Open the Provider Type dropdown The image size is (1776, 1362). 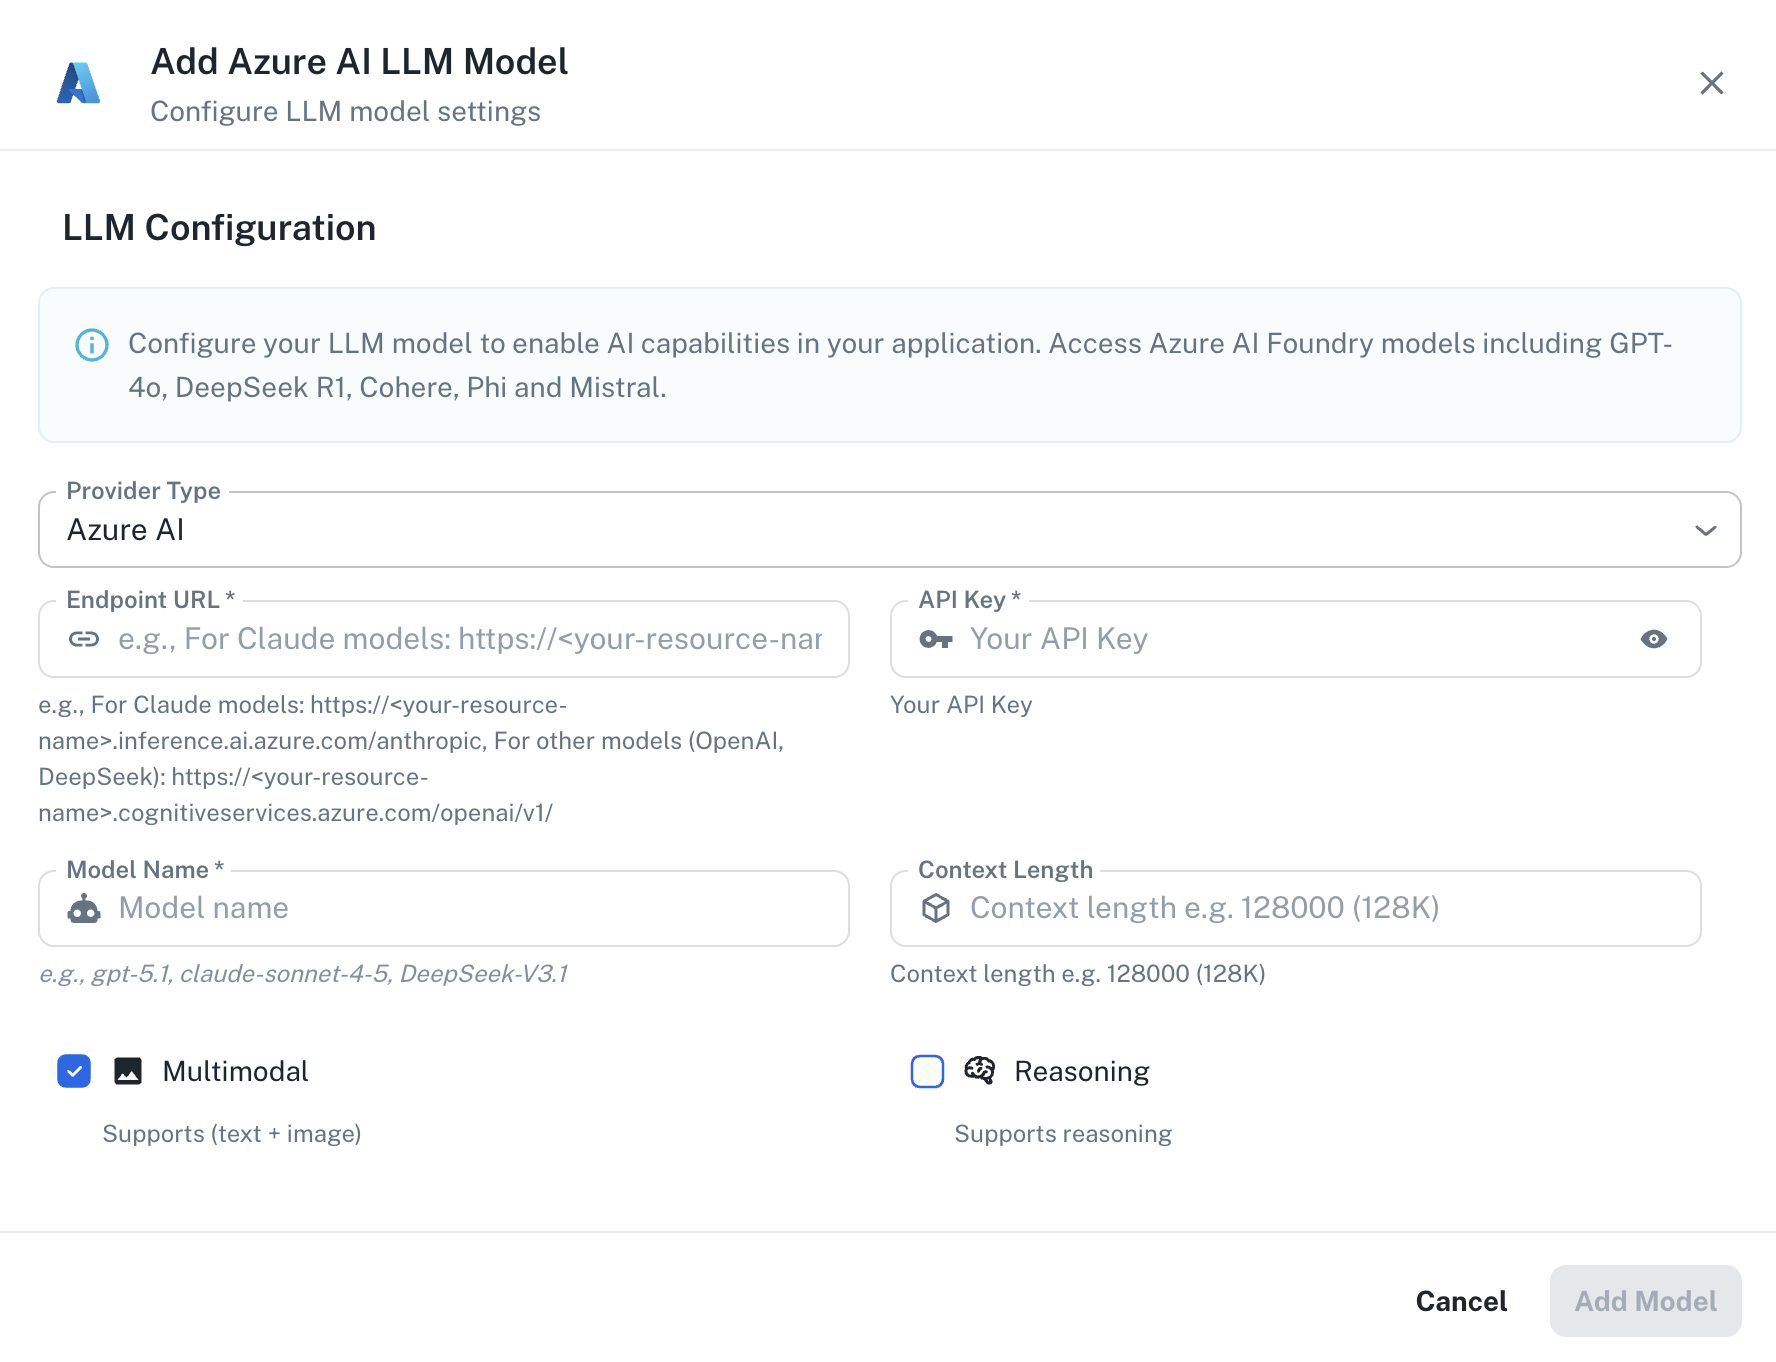pos(888,529)
